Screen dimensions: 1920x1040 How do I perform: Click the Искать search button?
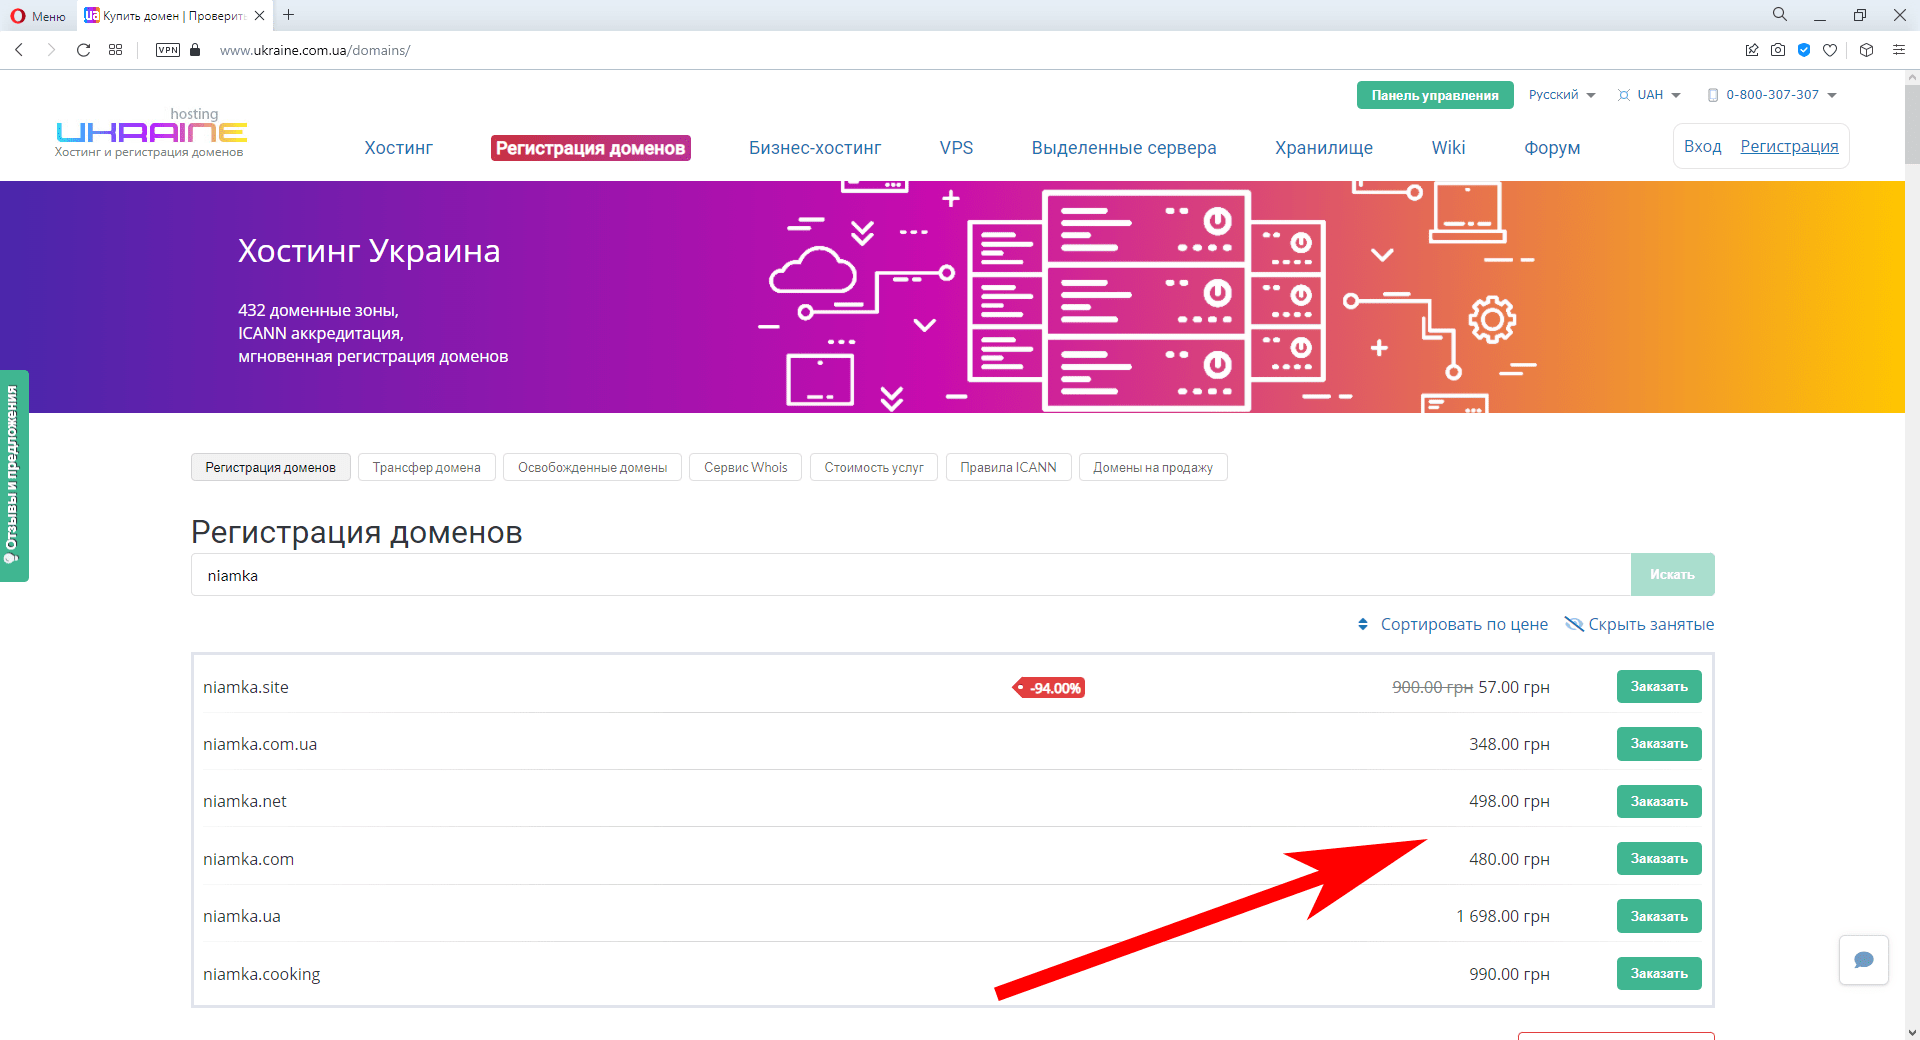(1672, 575)
